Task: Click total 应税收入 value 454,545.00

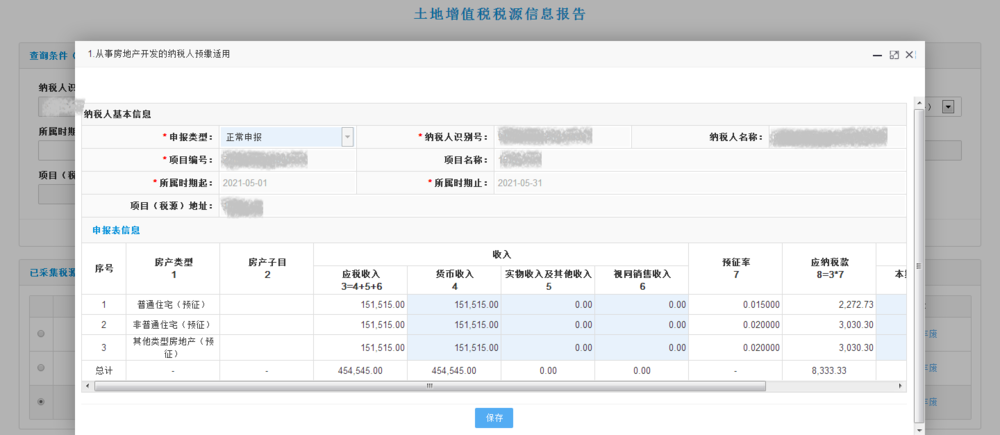Action: click(360, 371)
